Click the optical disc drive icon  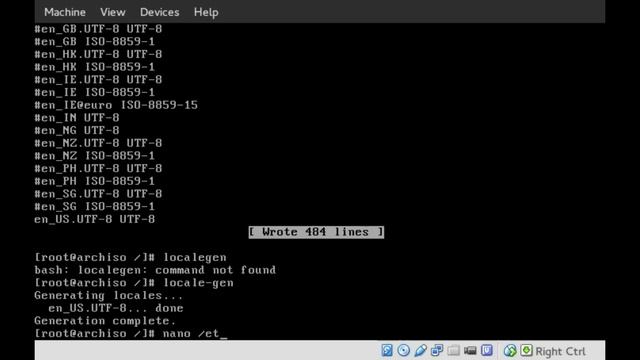[404, 350]
